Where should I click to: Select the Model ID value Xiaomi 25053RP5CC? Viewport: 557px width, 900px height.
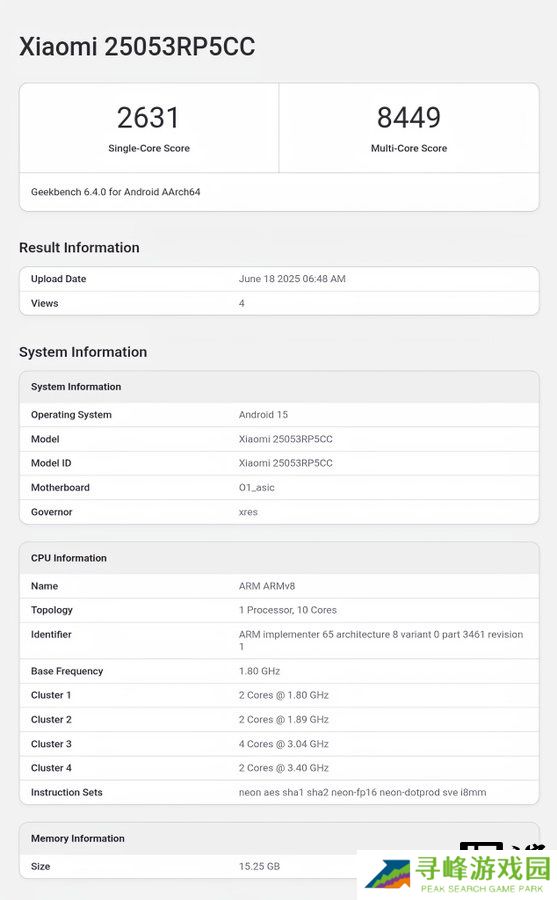(x=285, y=463)
